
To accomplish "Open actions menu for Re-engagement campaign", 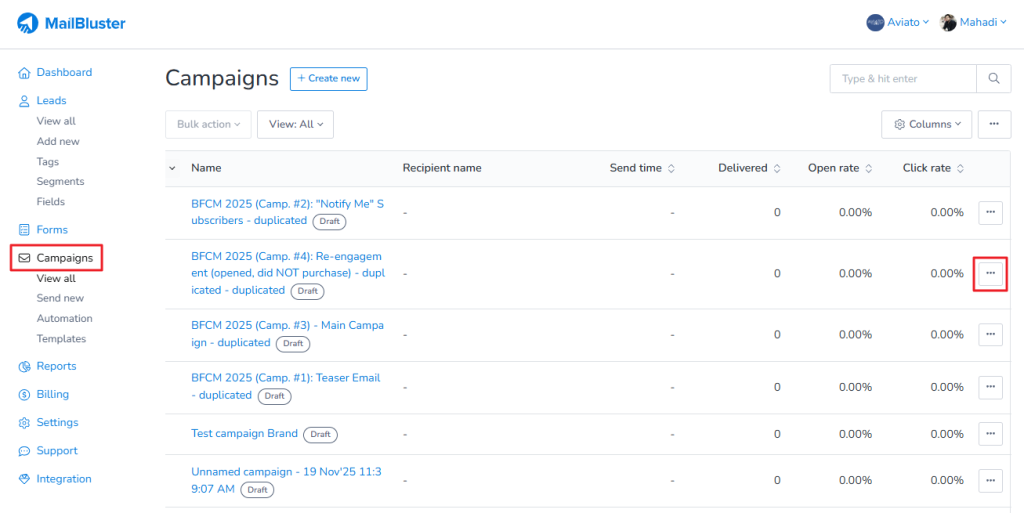I will [x=990, y=273].
